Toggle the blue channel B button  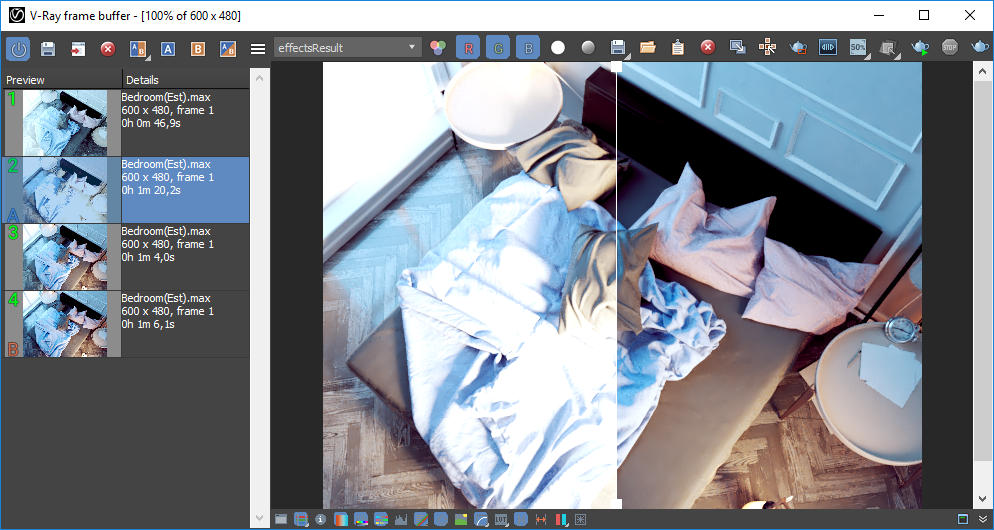(527, 48)
